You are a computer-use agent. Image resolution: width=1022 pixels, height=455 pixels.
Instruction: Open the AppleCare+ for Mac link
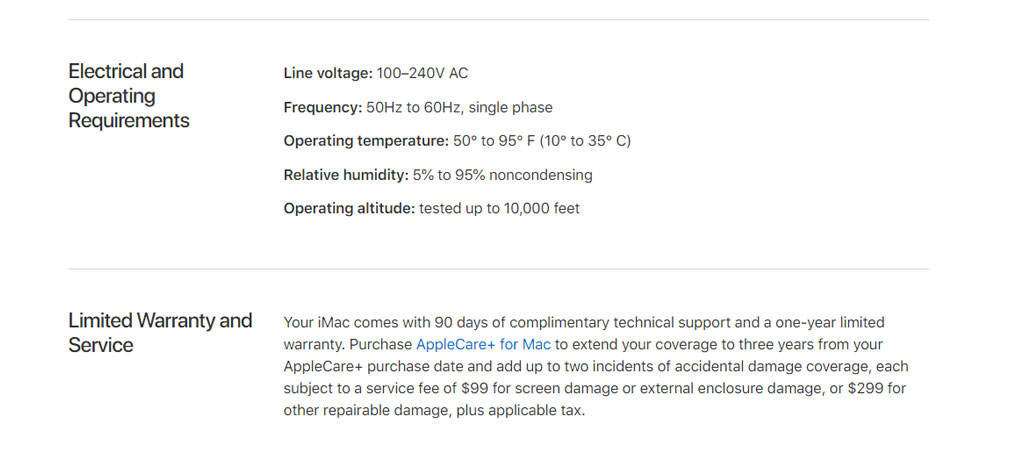click(483, 344)
